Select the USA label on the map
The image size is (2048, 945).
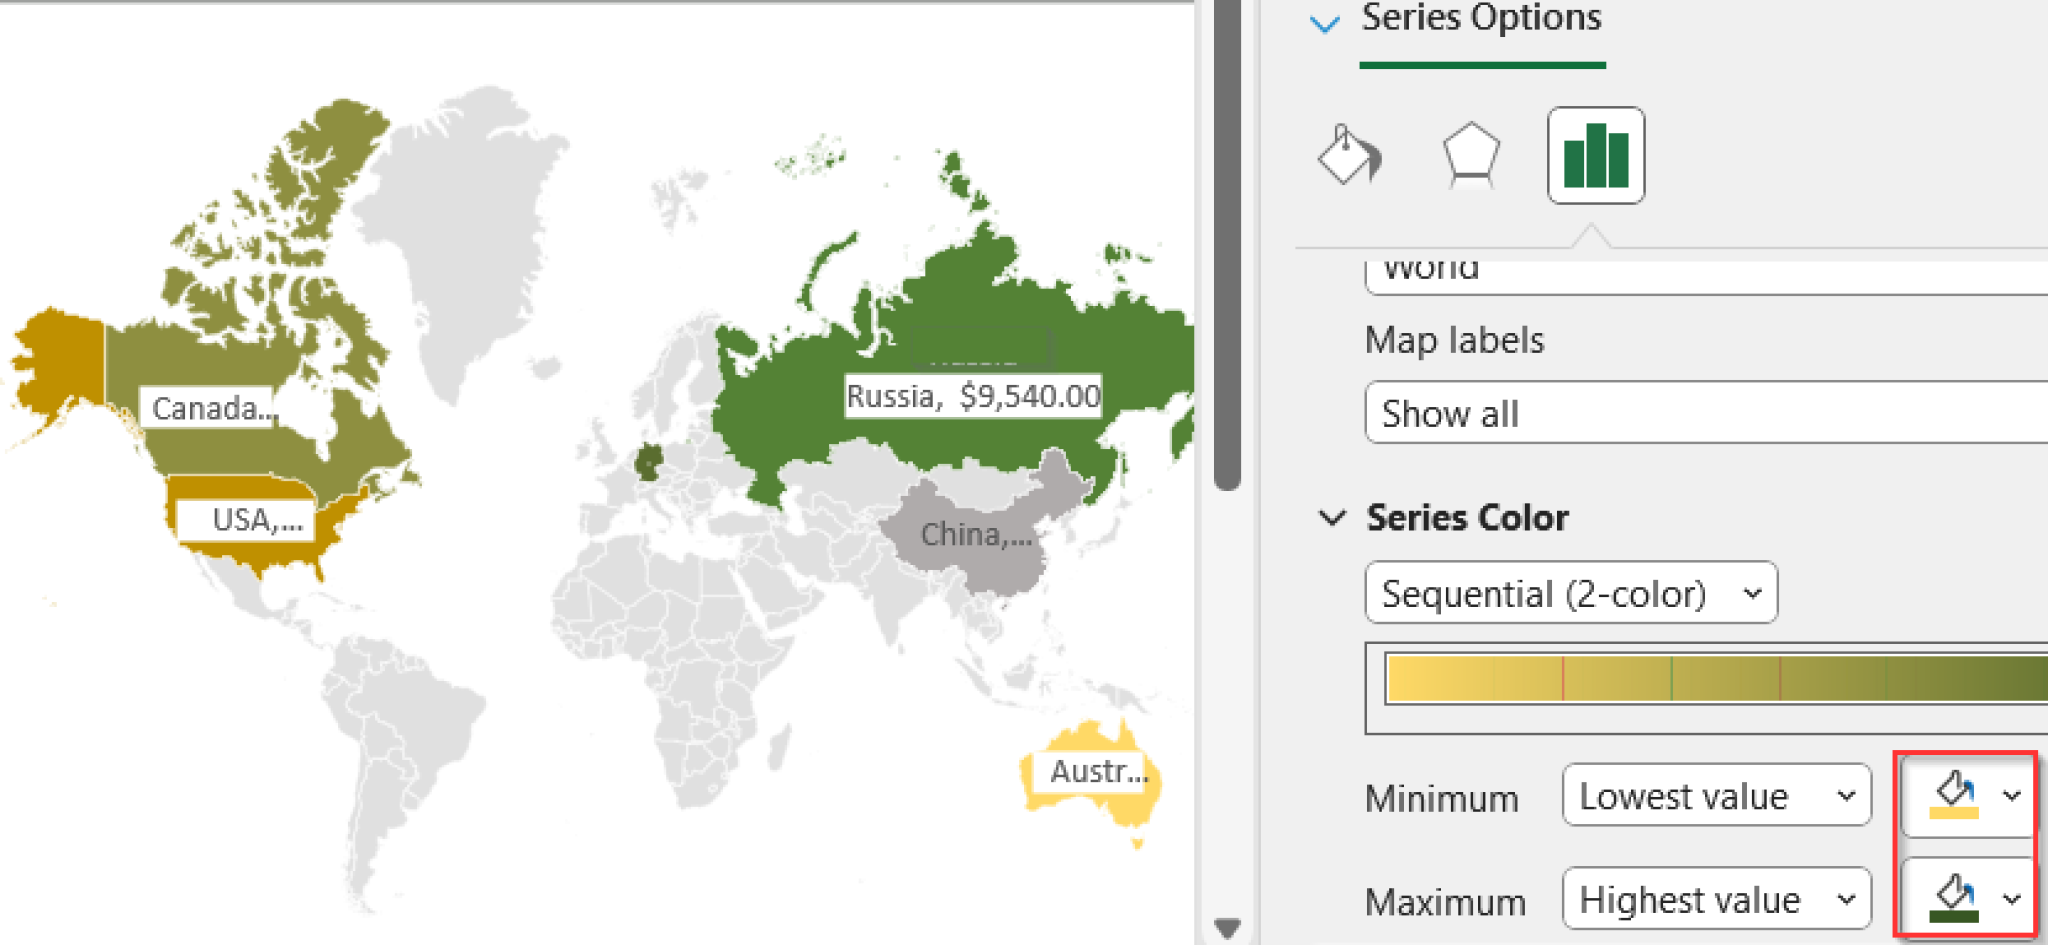[x=246, y=519]
